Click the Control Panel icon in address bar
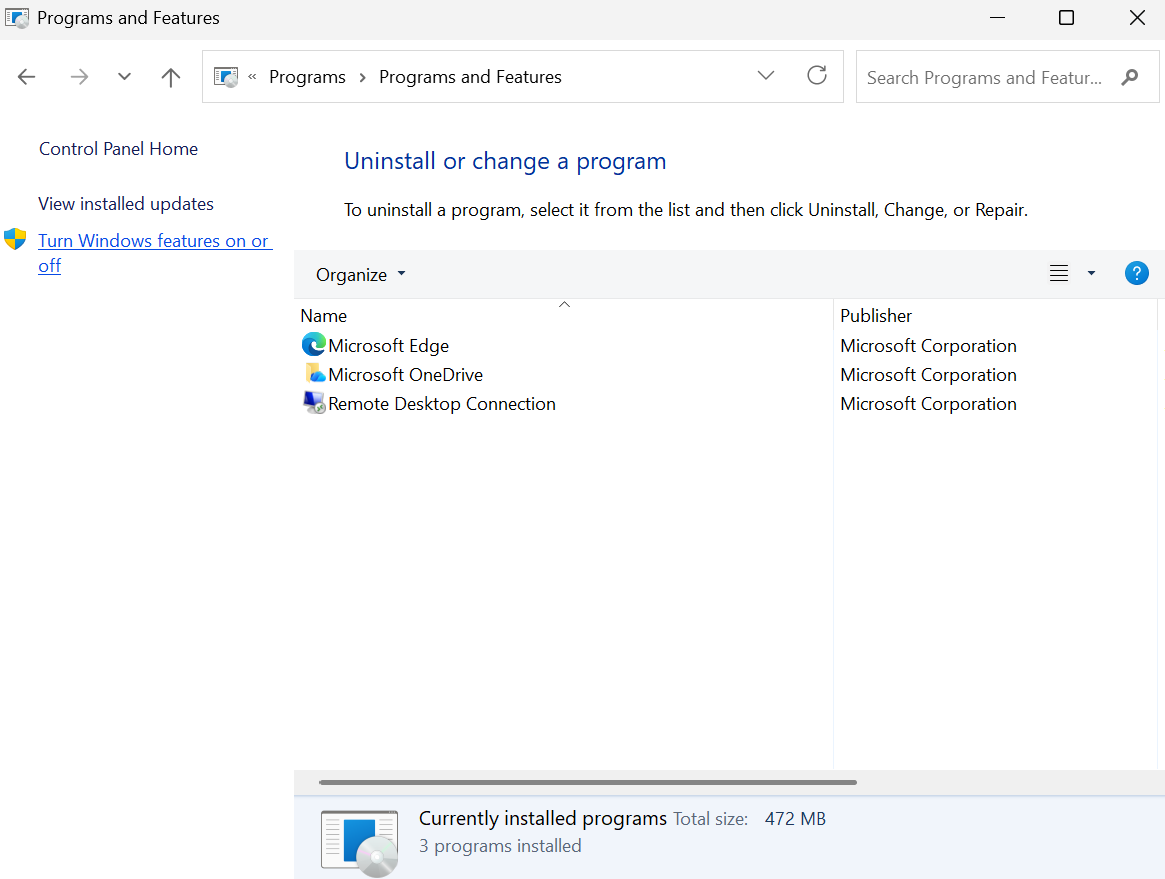The height and width of the screenshot is (879, 1165). coord(226,77)
